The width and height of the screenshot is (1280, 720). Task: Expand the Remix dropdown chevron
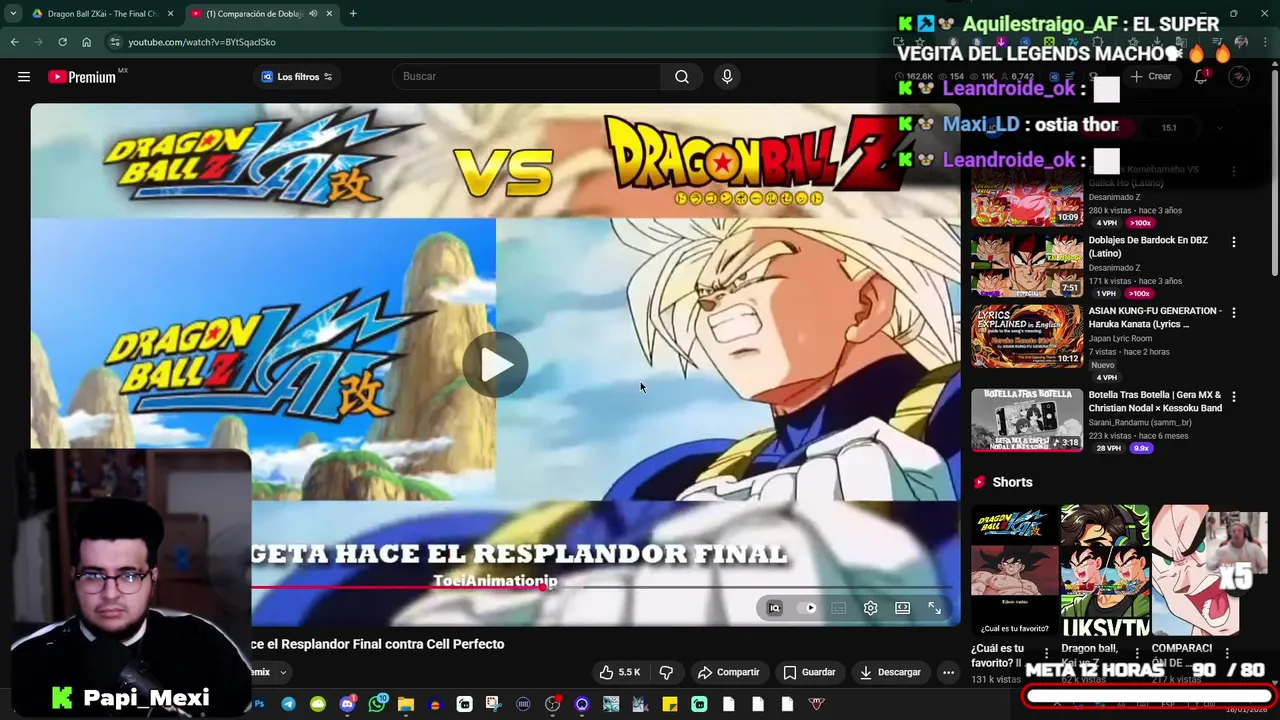tap(283, 672)
